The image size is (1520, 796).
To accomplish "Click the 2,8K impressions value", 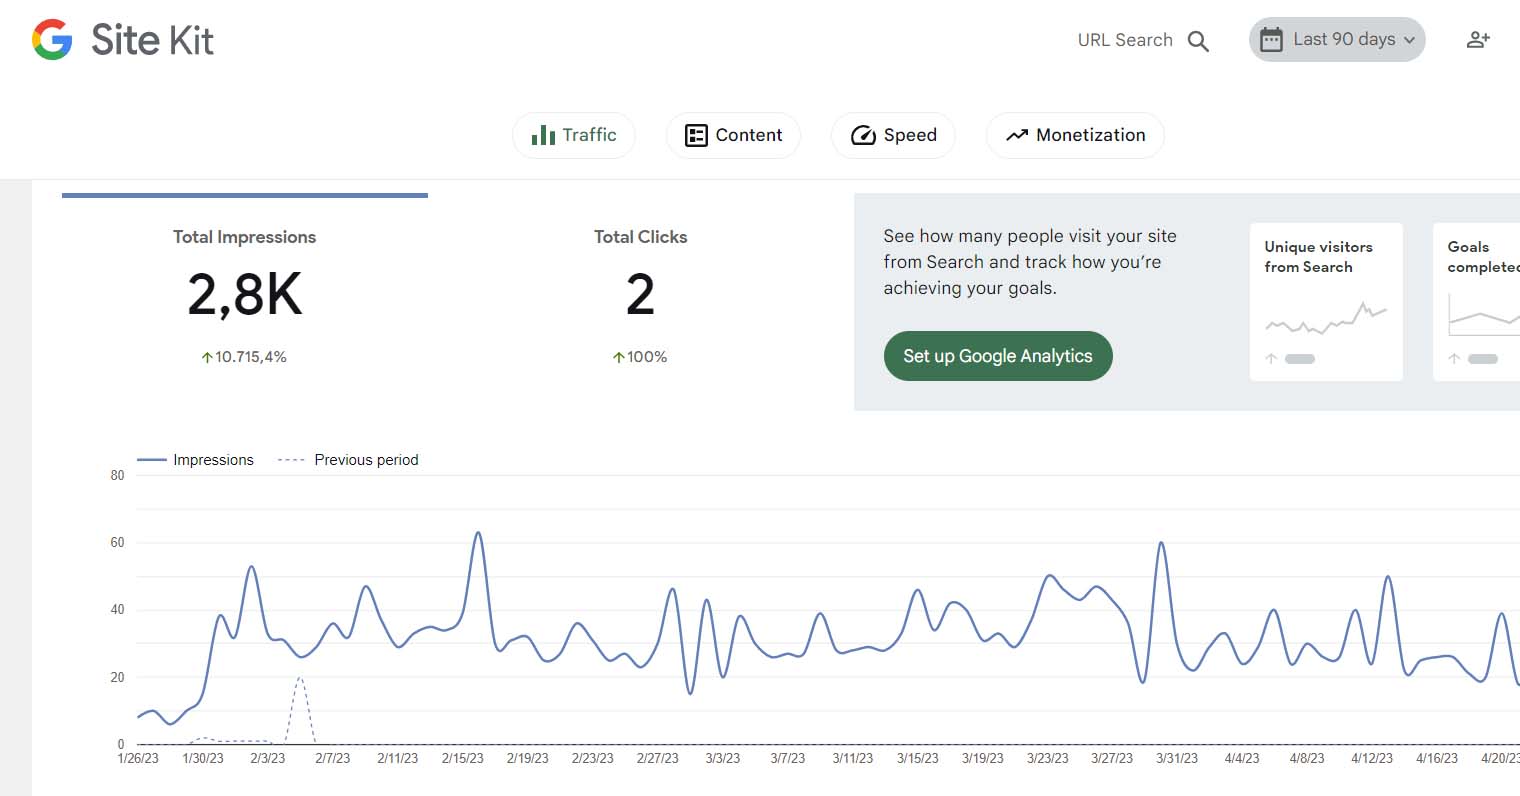I will pos(245,295).
